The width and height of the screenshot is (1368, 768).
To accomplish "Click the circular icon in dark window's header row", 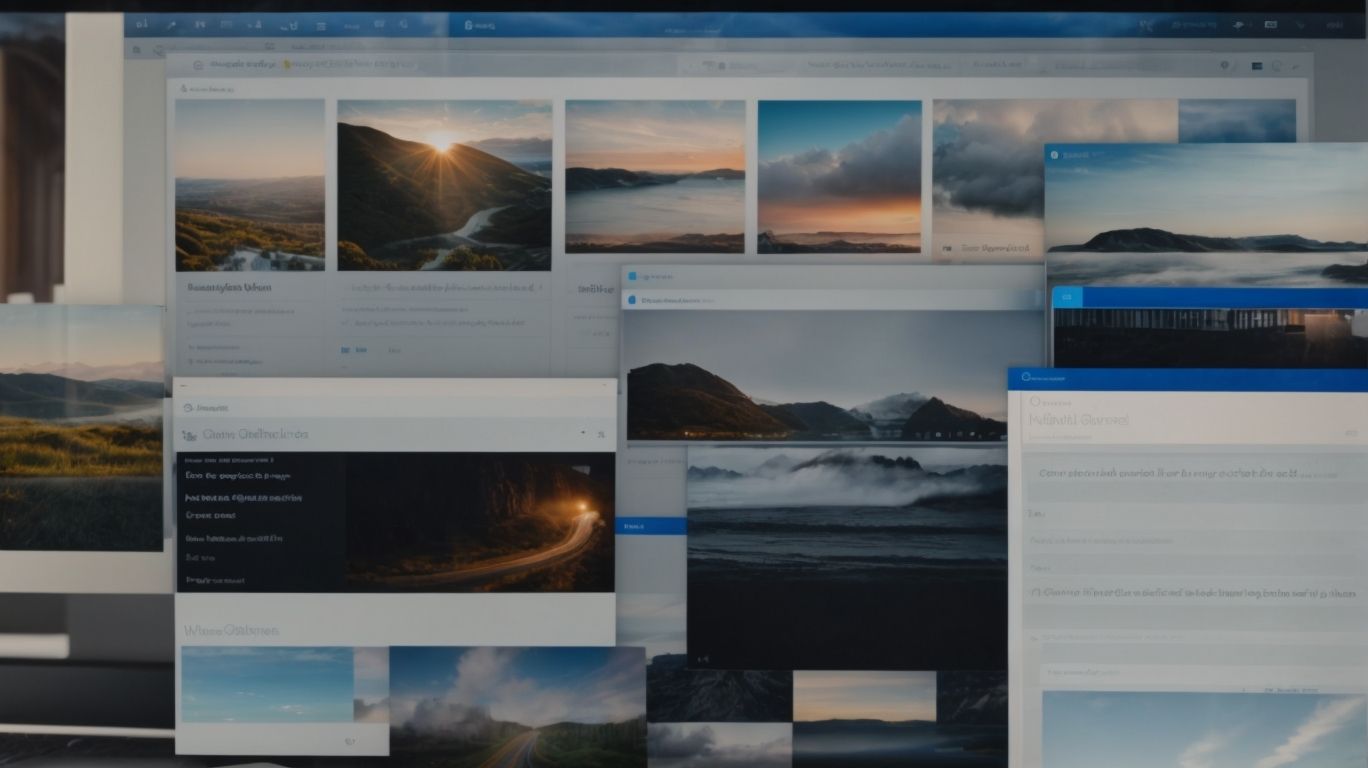I will pos(188,408).
